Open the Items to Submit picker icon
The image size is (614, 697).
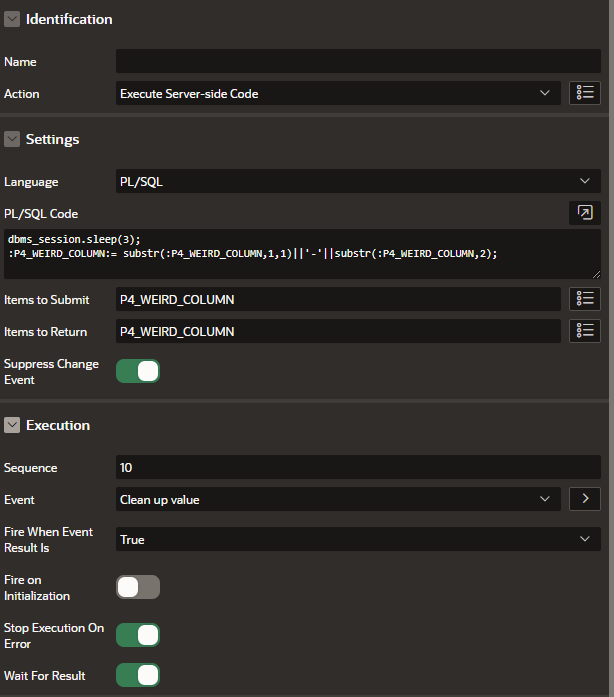pyautogui.click(x=585, y=299)
